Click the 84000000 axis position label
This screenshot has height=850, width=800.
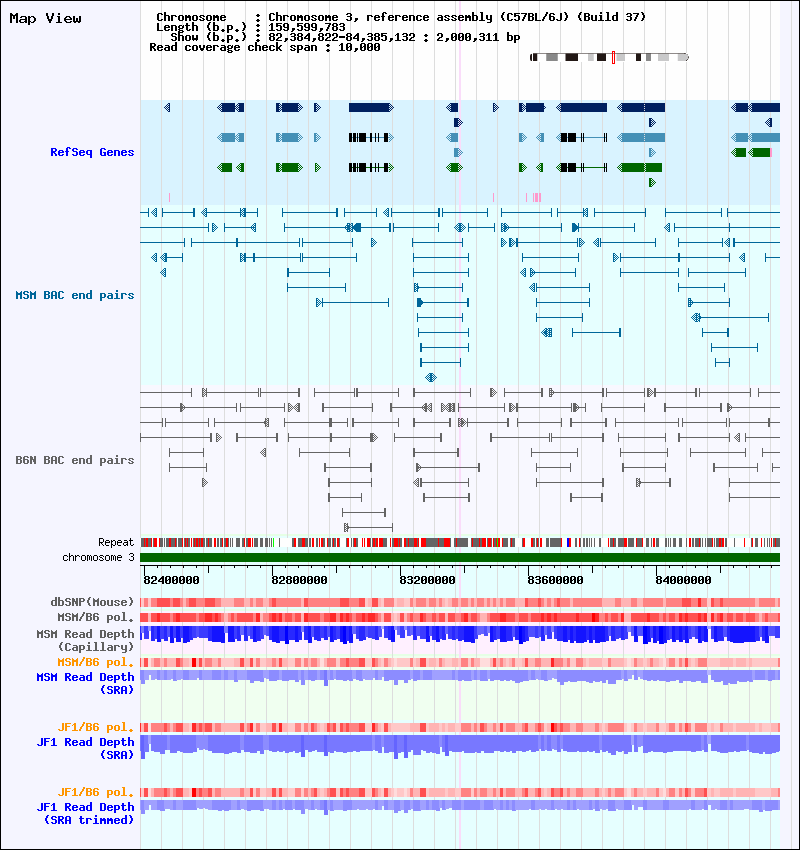(683, 580)
